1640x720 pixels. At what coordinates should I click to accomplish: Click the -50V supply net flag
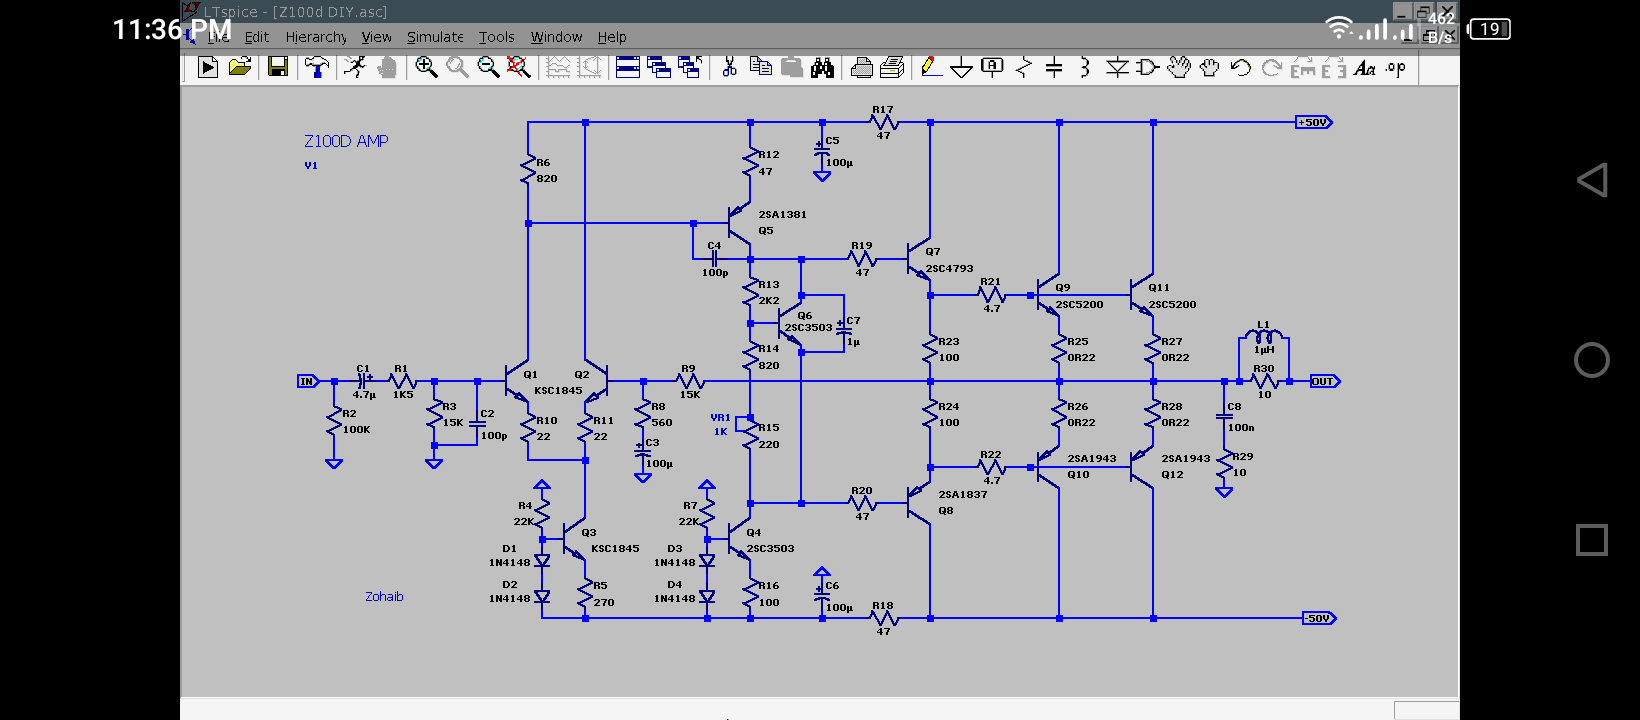[x=1319, y=618]
